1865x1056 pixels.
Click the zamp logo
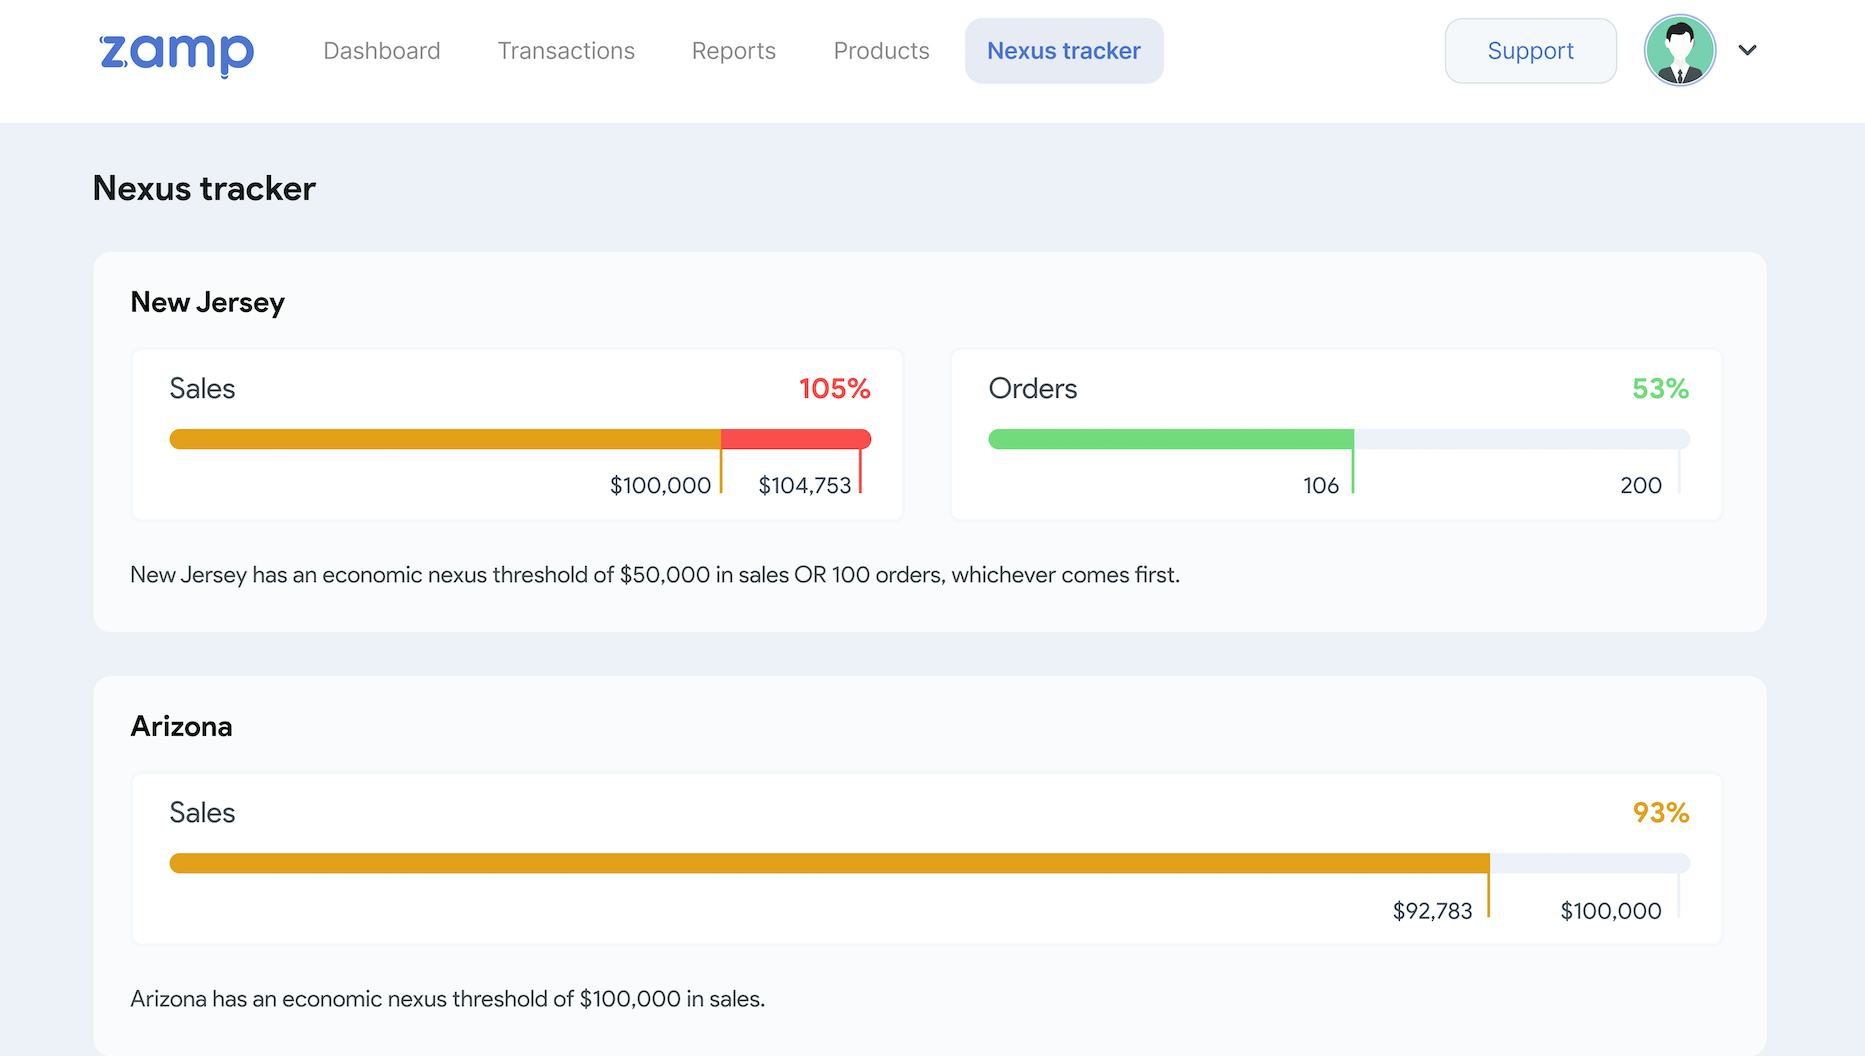pyautogui.click(x=175, y=50)
